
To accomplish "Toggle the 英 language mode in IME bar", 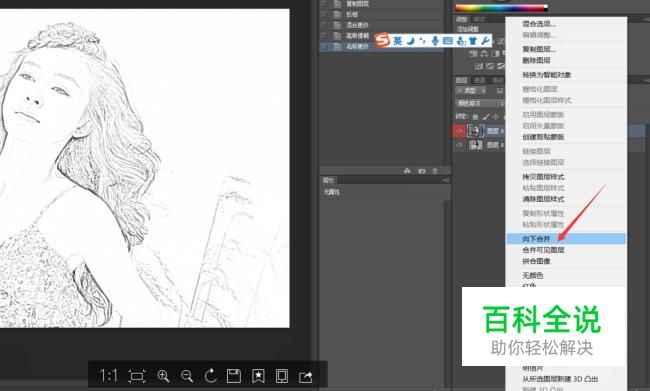I will coord(398,41).
